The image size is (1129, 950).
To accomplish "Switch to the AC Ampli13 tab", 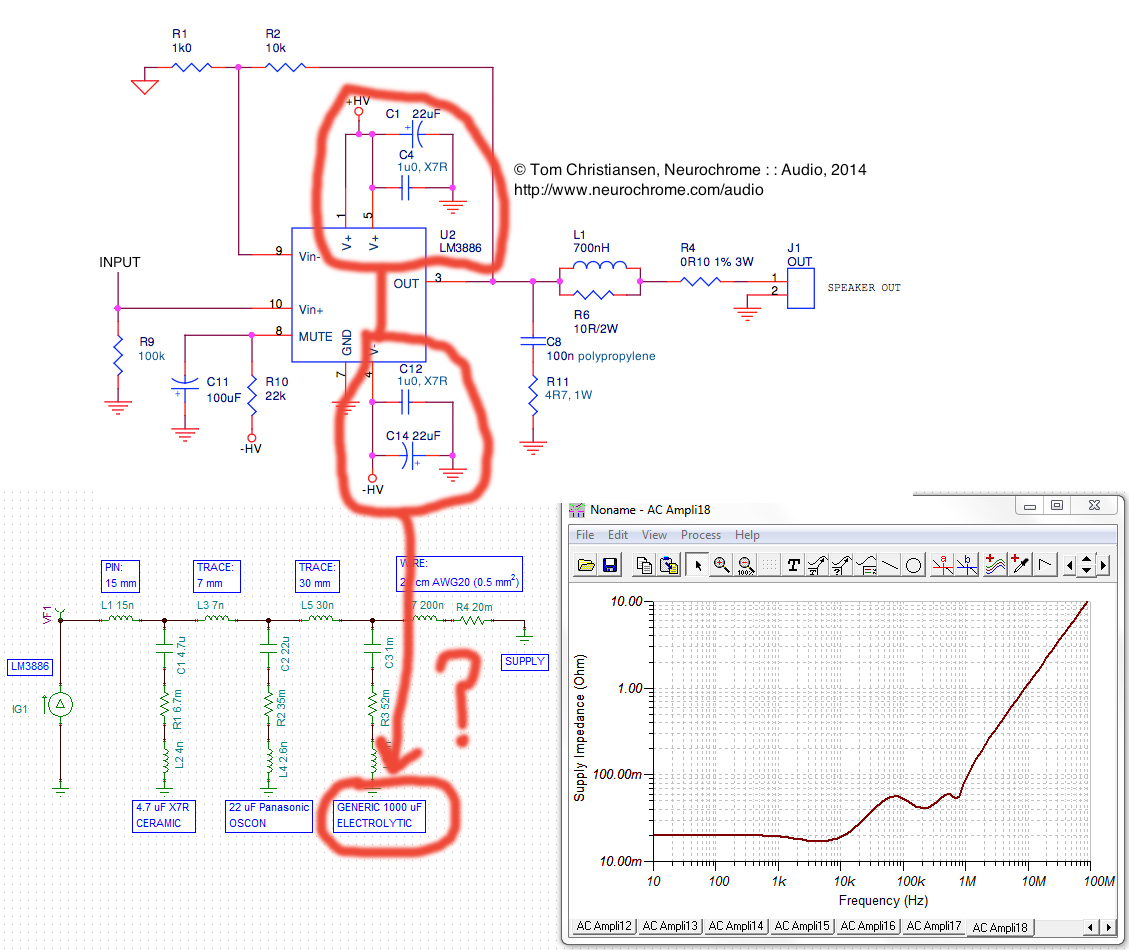I will 670,926.
